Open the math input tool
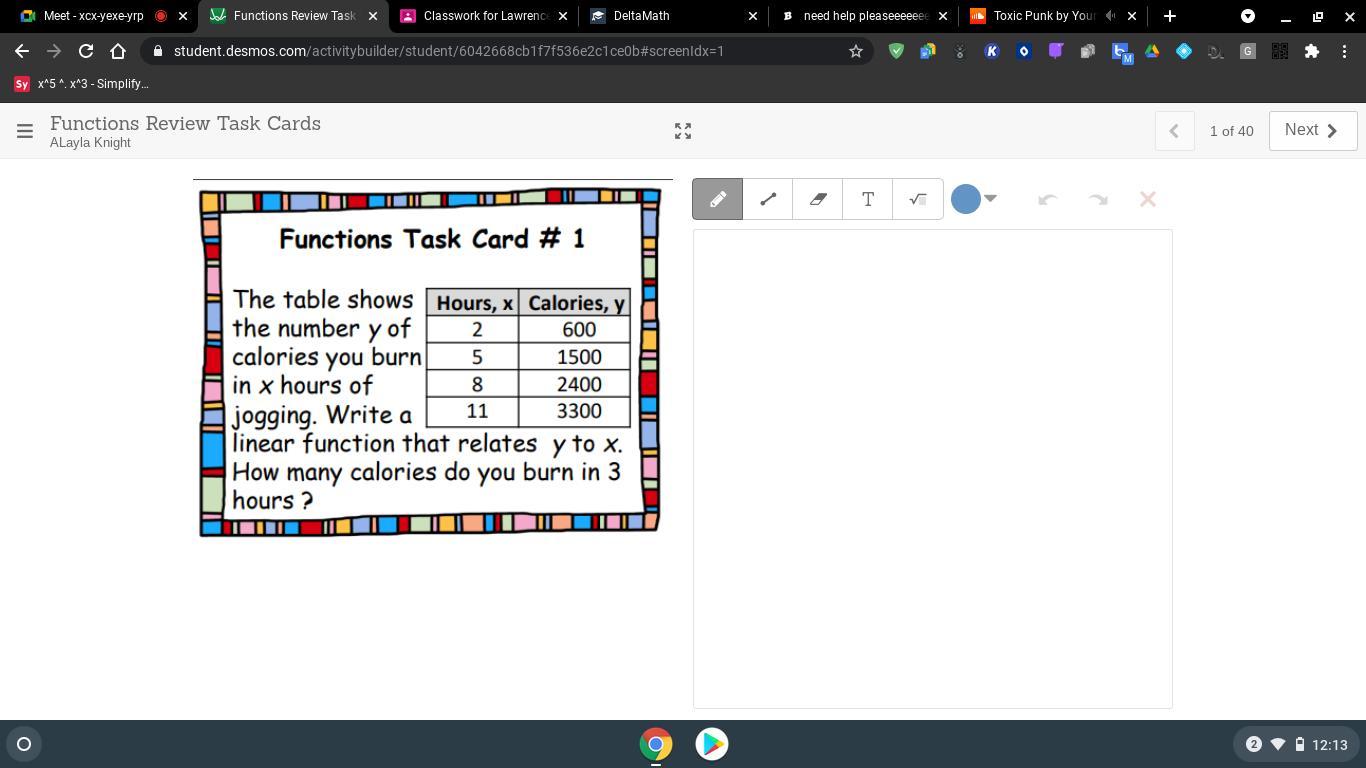 (918, 199)
